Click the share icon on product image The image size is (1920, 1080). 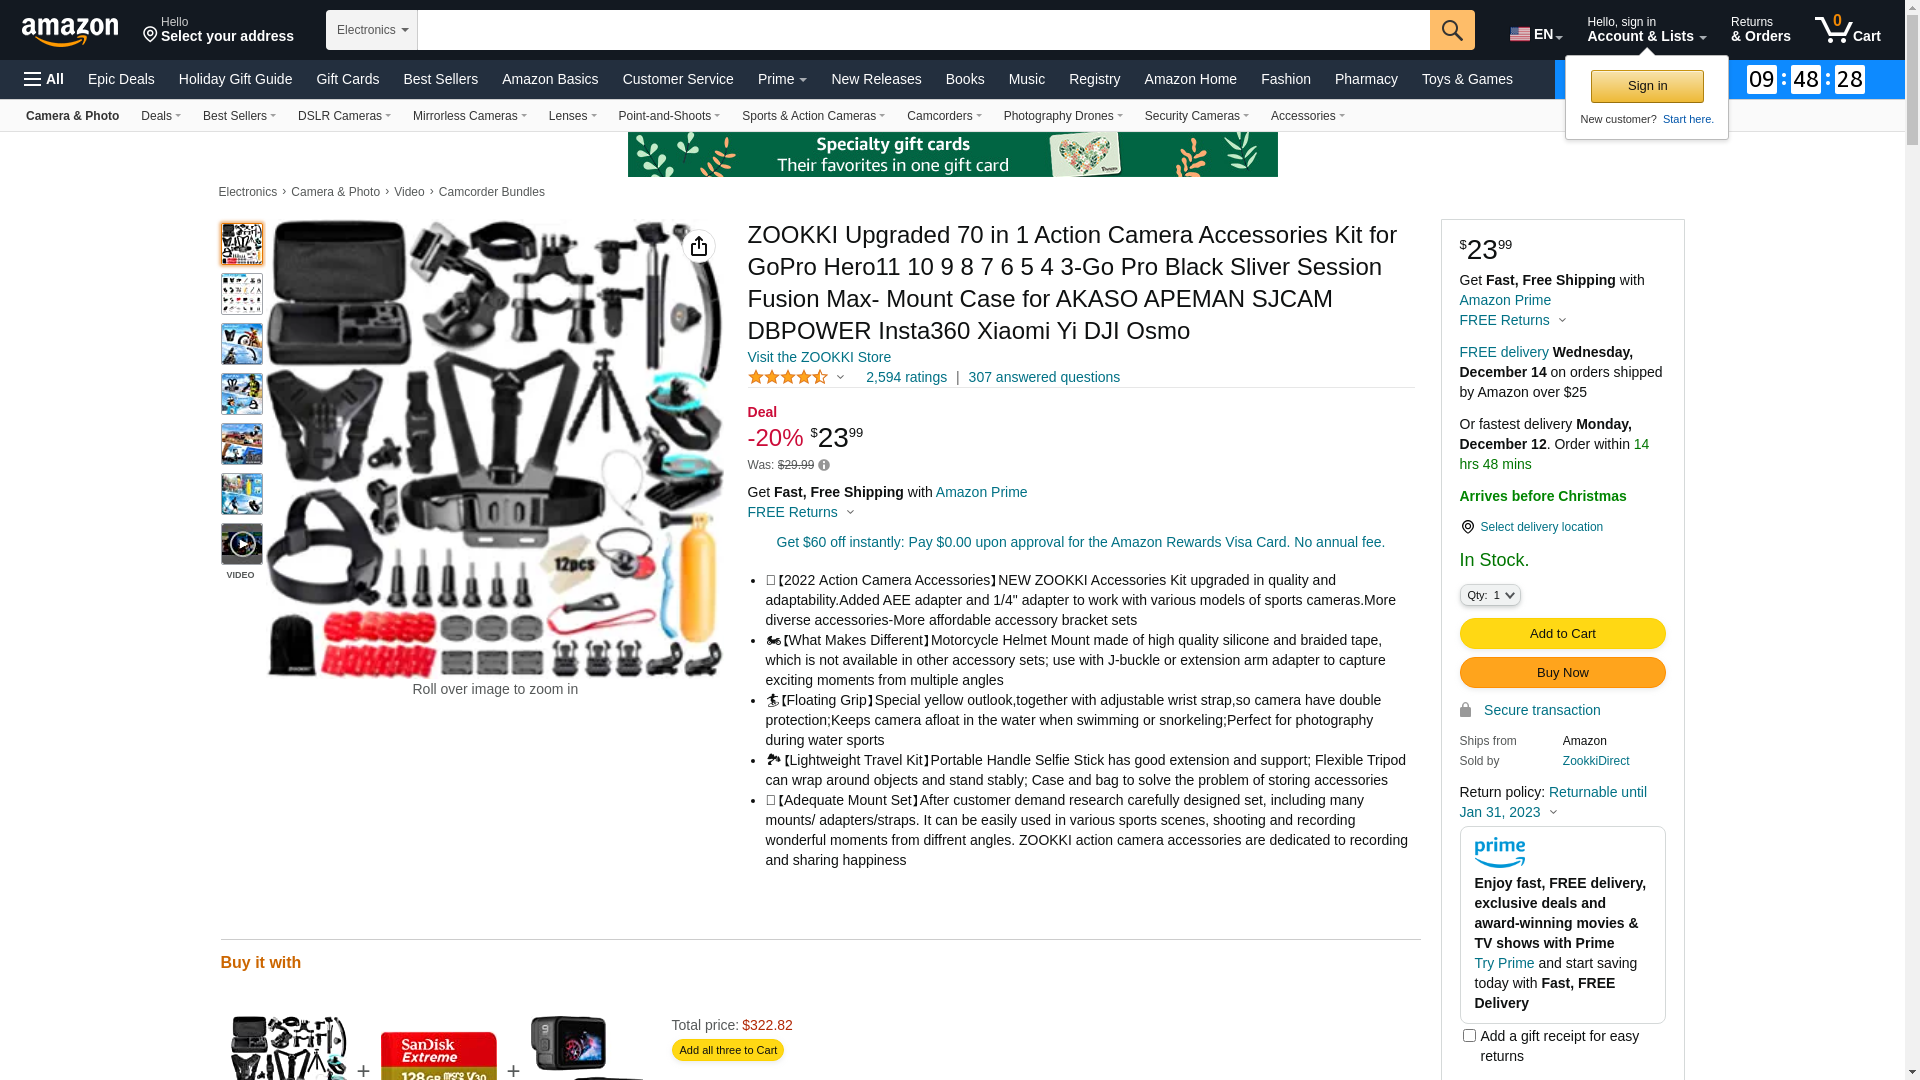tap(699, 246)
